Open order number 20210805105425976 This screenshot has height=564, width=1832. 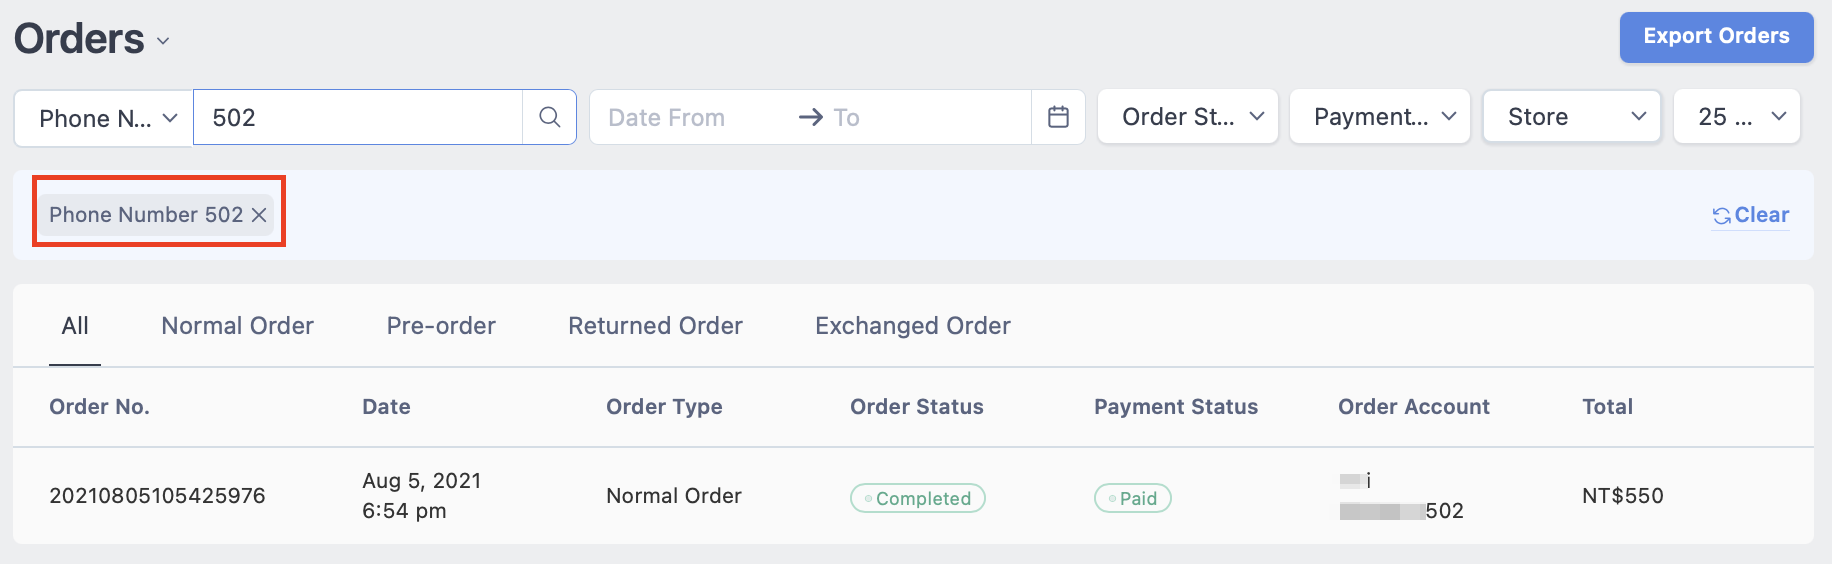pyautogui.click(x=157, y=496)
